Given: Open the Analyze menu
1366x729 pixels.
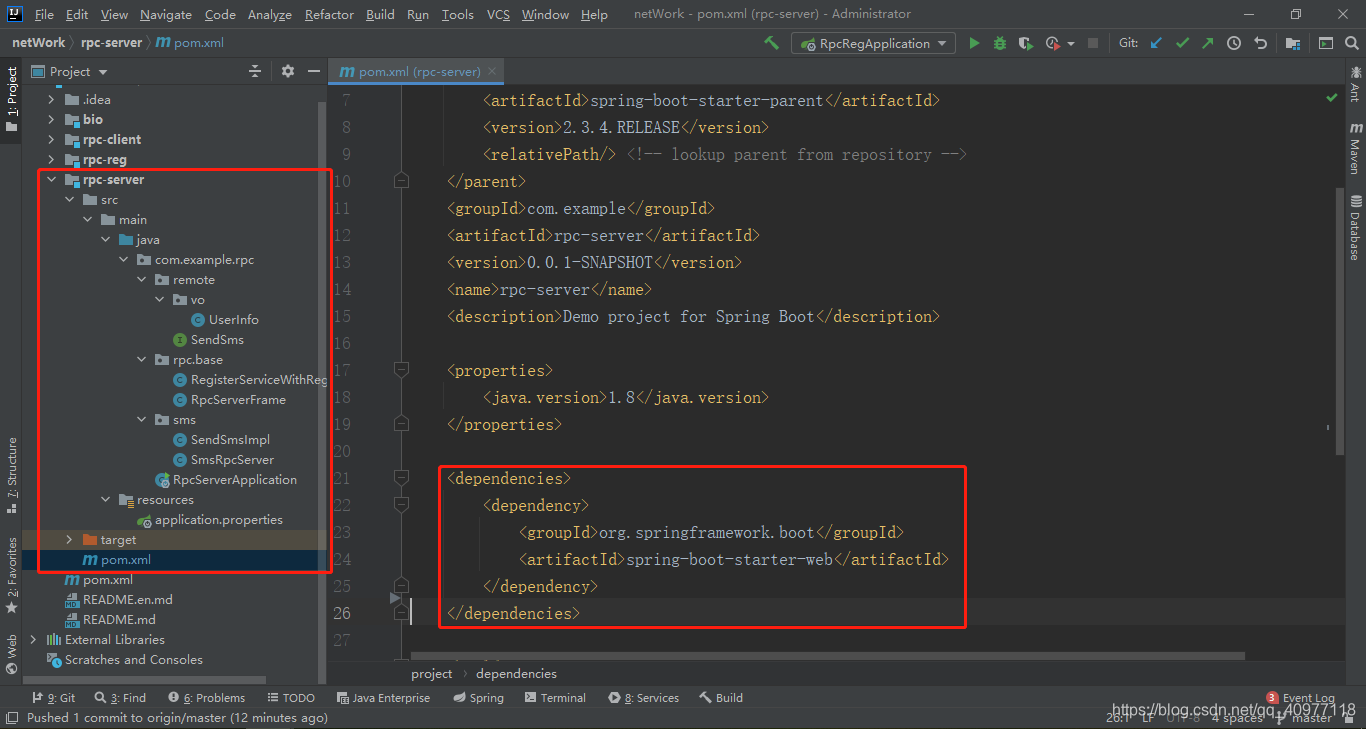Looking at the screenshot, I should [270, 14].
